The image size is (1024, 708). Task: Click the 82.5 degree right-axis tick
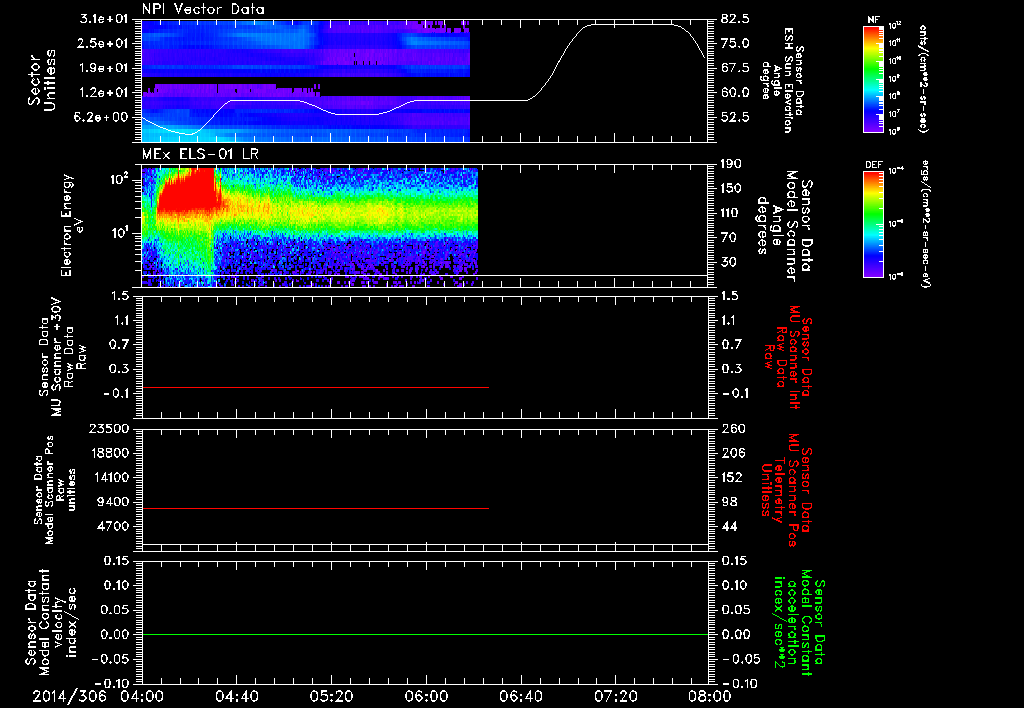(x=735, y=19)
